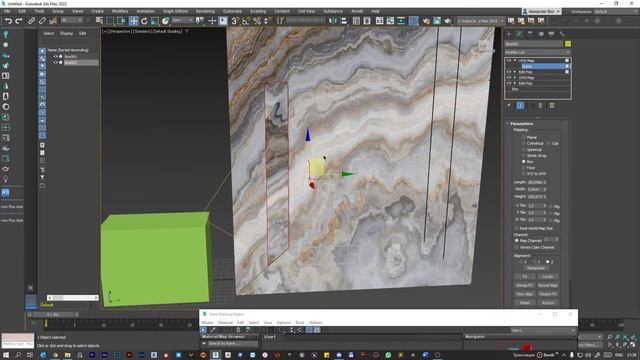Open the Utilities panel wrench tab
Image resolution: width=640 pixels, height=360 pixels.
[x=562, y=34]
